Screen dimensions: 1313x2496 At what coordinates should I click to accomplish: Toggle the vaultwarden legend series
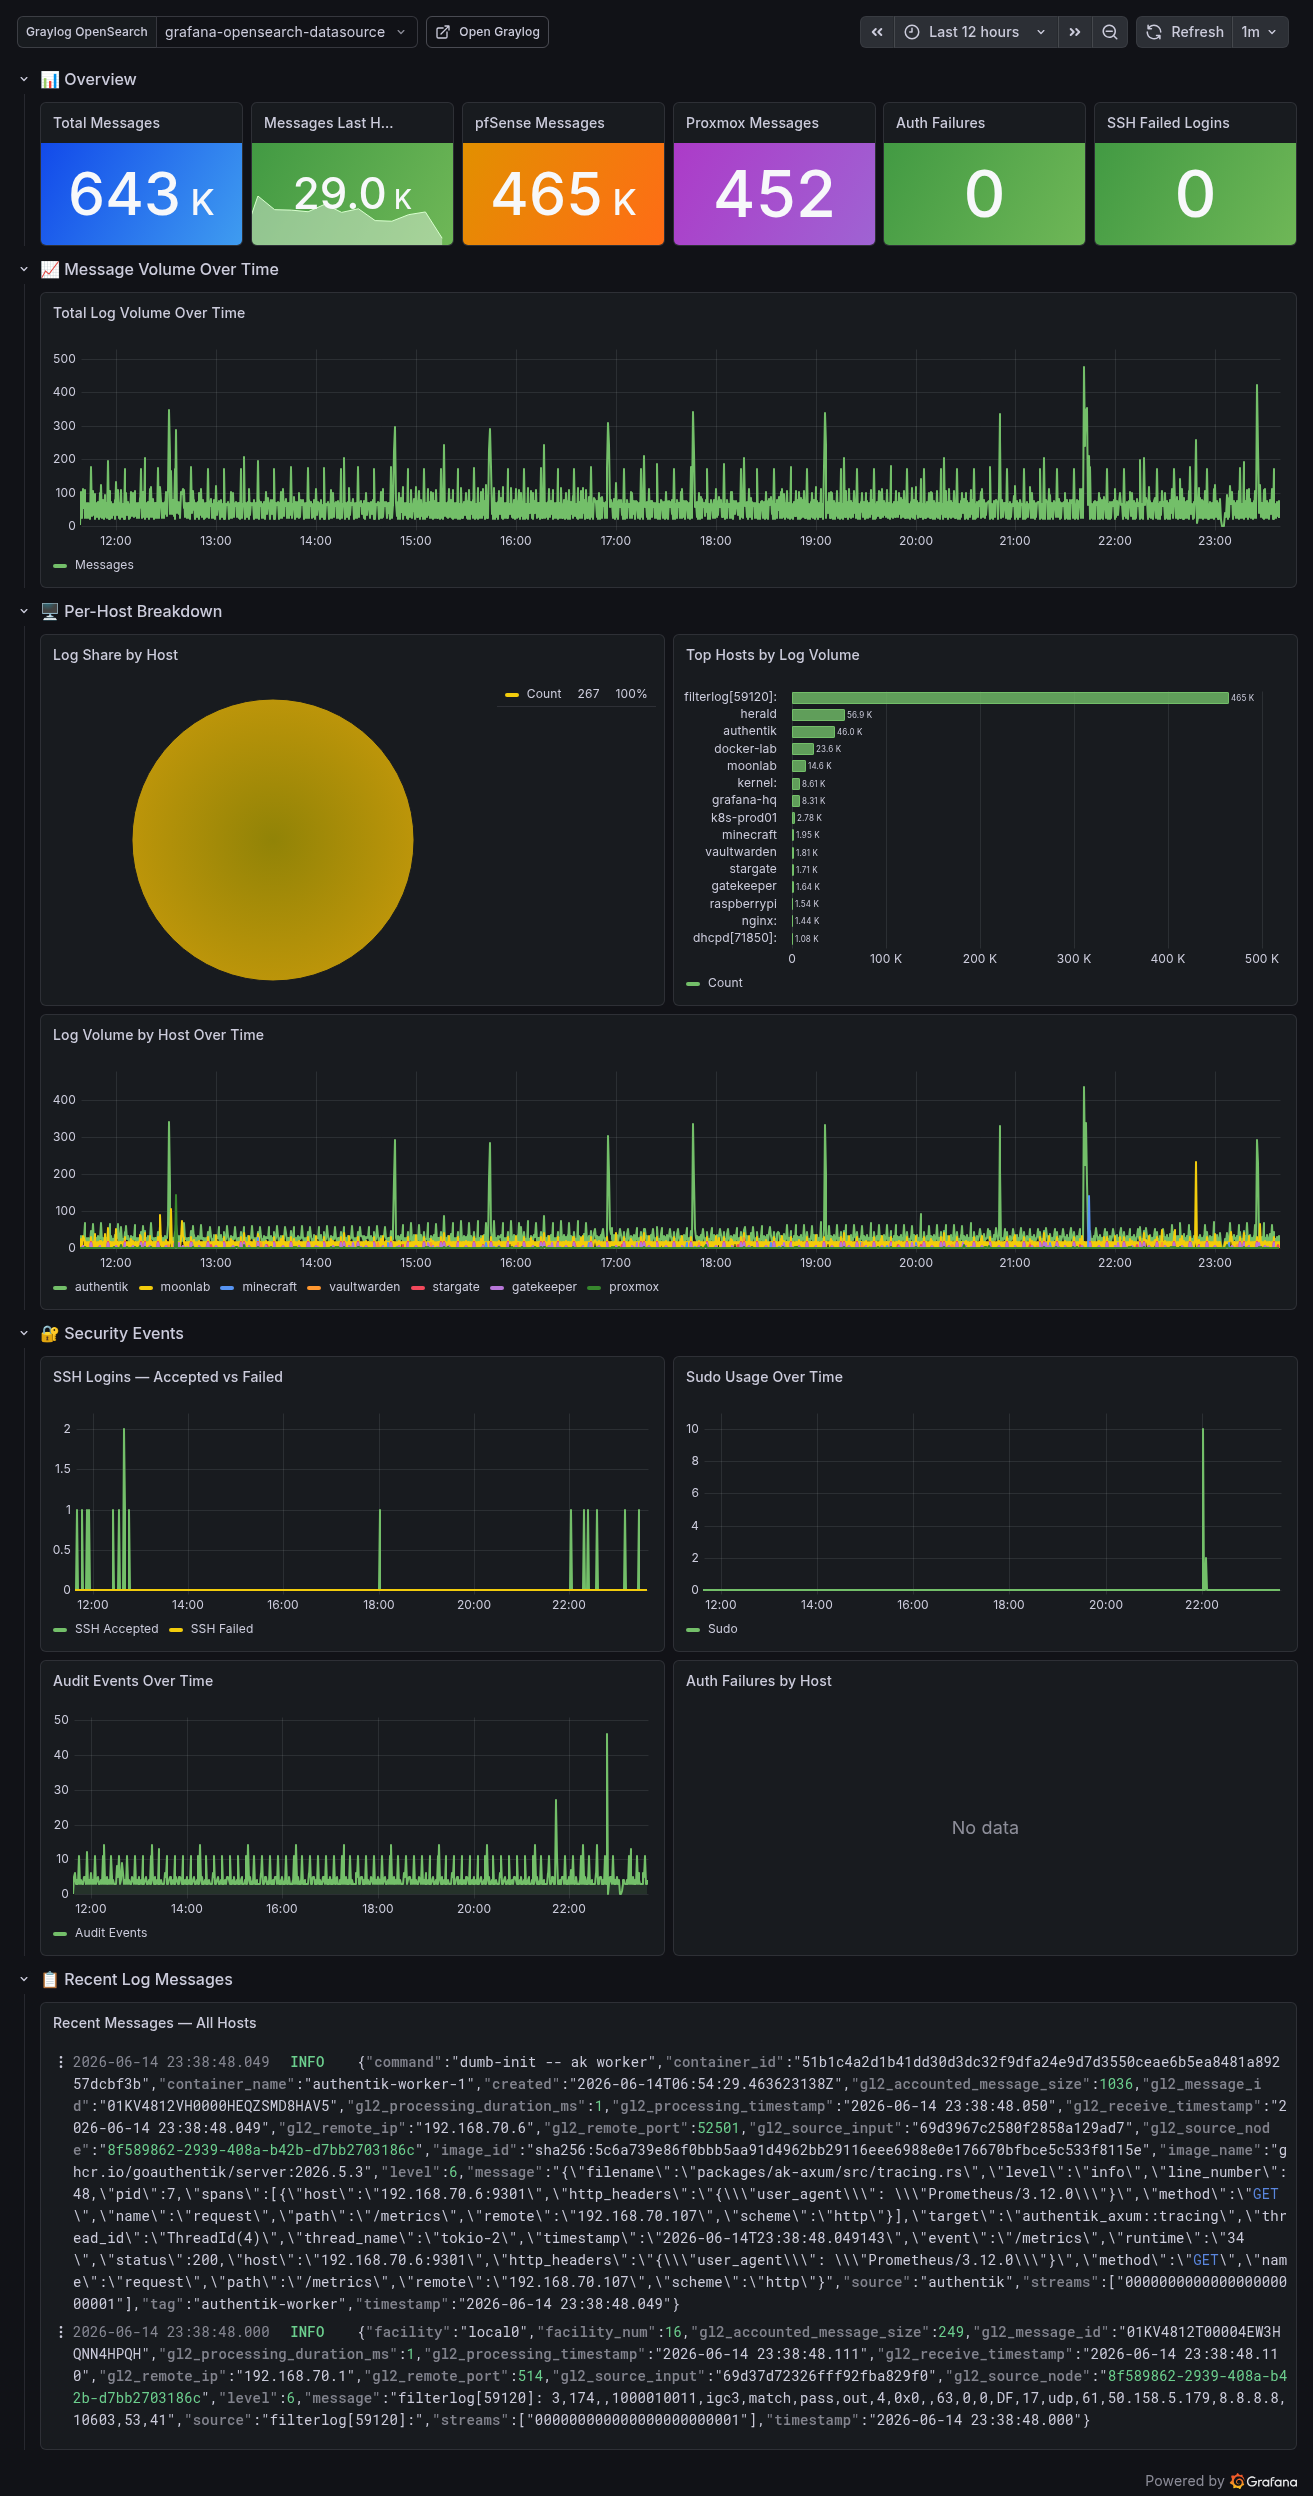tap(364, 1287)
